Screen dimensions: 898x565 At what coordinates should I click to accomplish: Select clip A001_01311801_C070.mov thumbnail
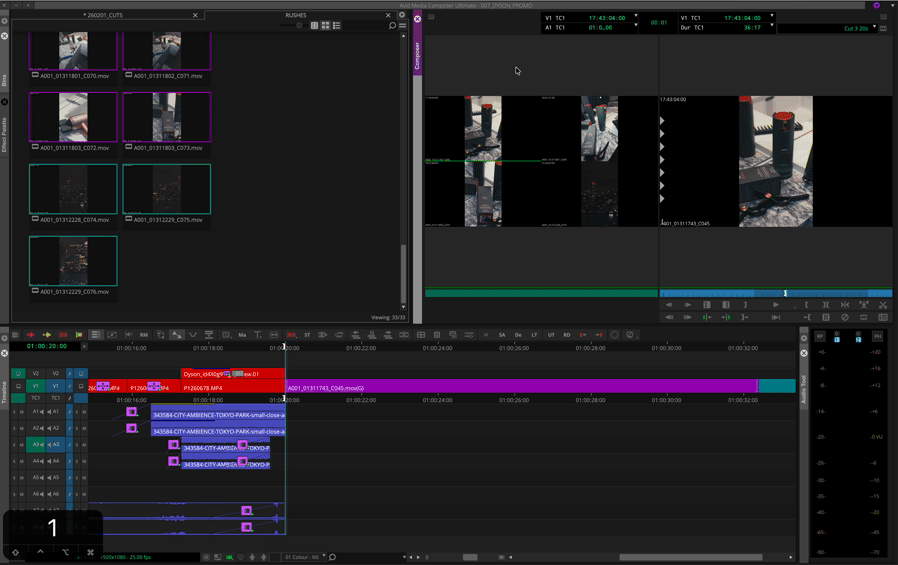pos(73,50)
